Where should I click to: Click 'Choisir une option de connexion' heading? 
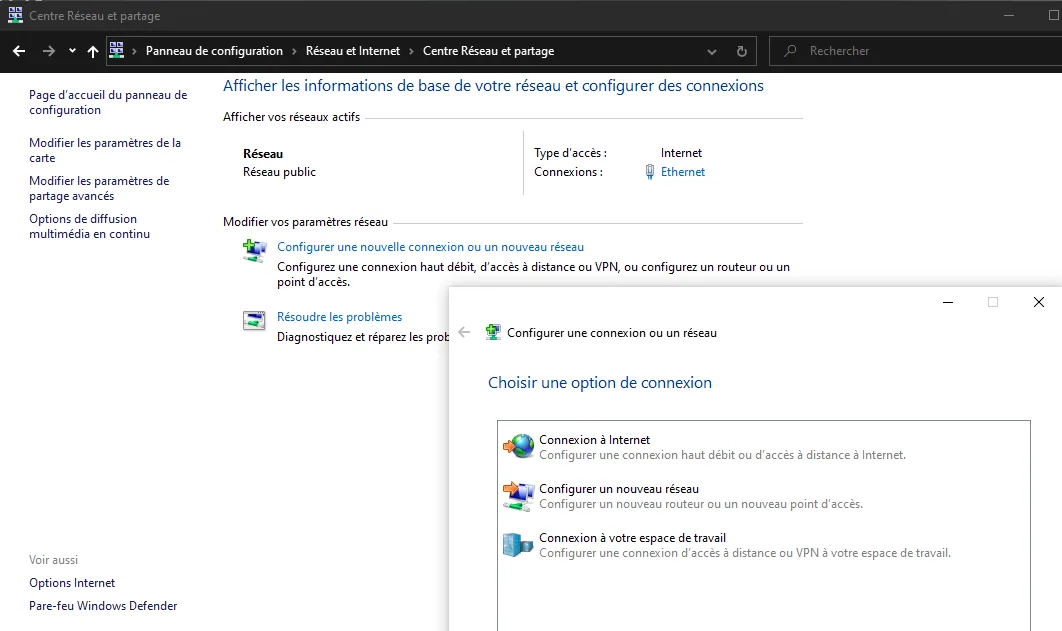(599, 383)
